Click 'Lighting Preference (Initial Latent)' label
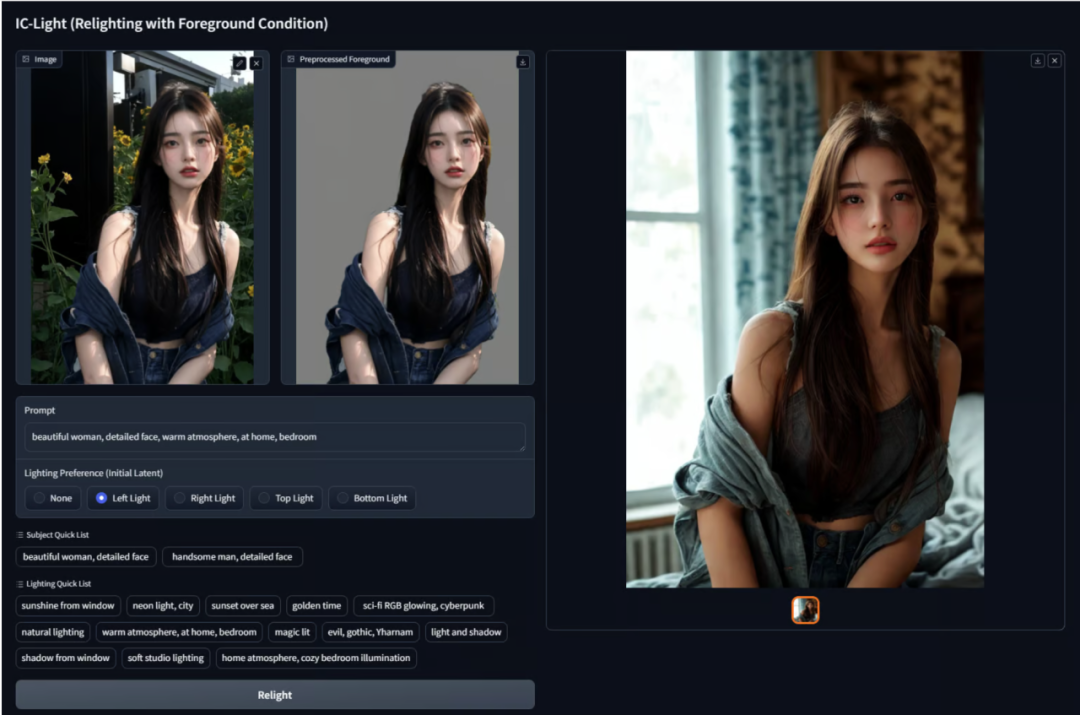 94,473
